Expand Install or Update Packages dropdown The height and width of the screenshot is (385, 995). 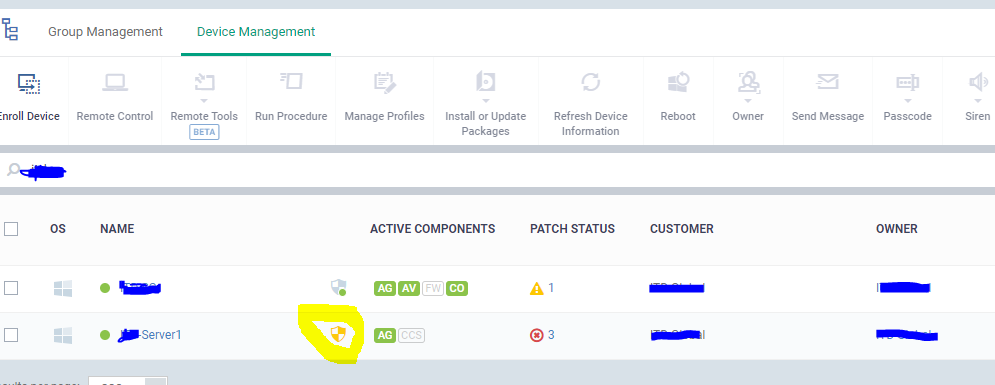coord(485,101)
